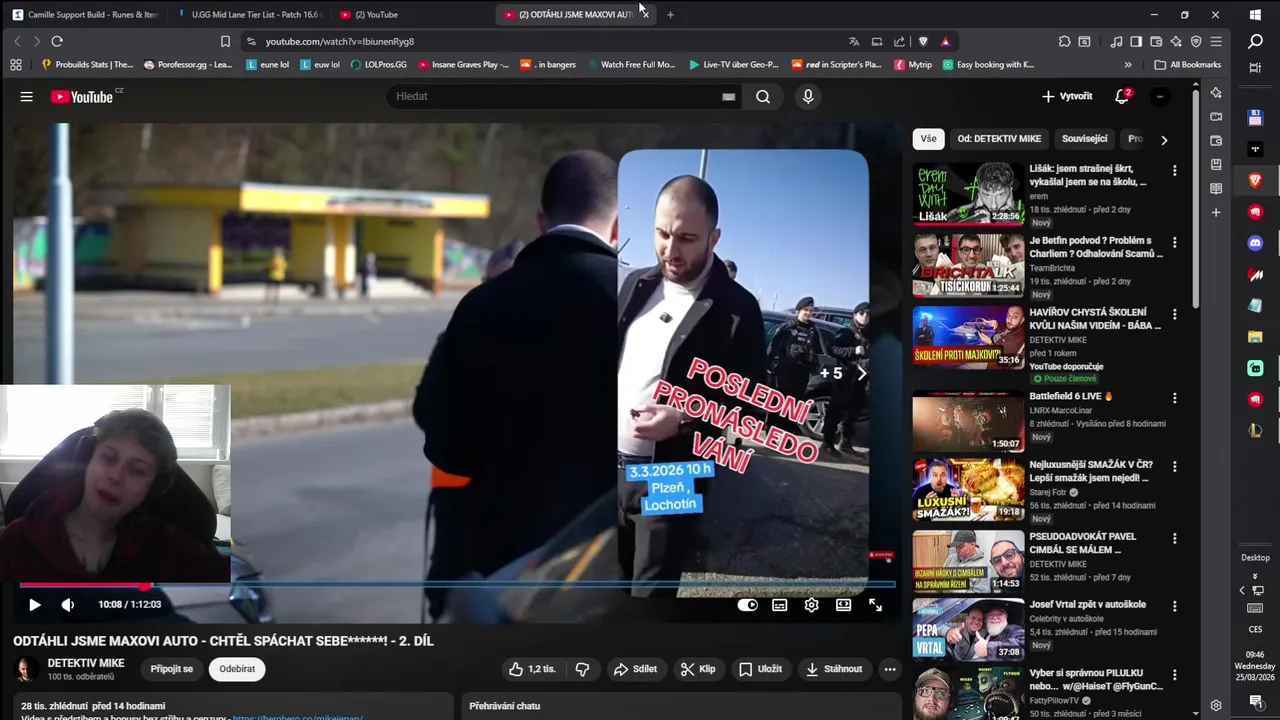Open Discord from the taskbar
This screenshot has width=1280, height=720.
[x=1256, y=243]
